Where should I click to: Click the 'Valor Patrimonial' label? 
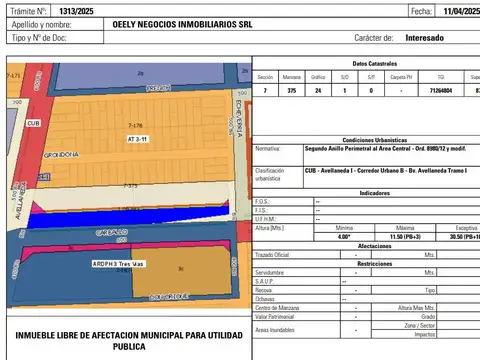[x=274, y=317]
